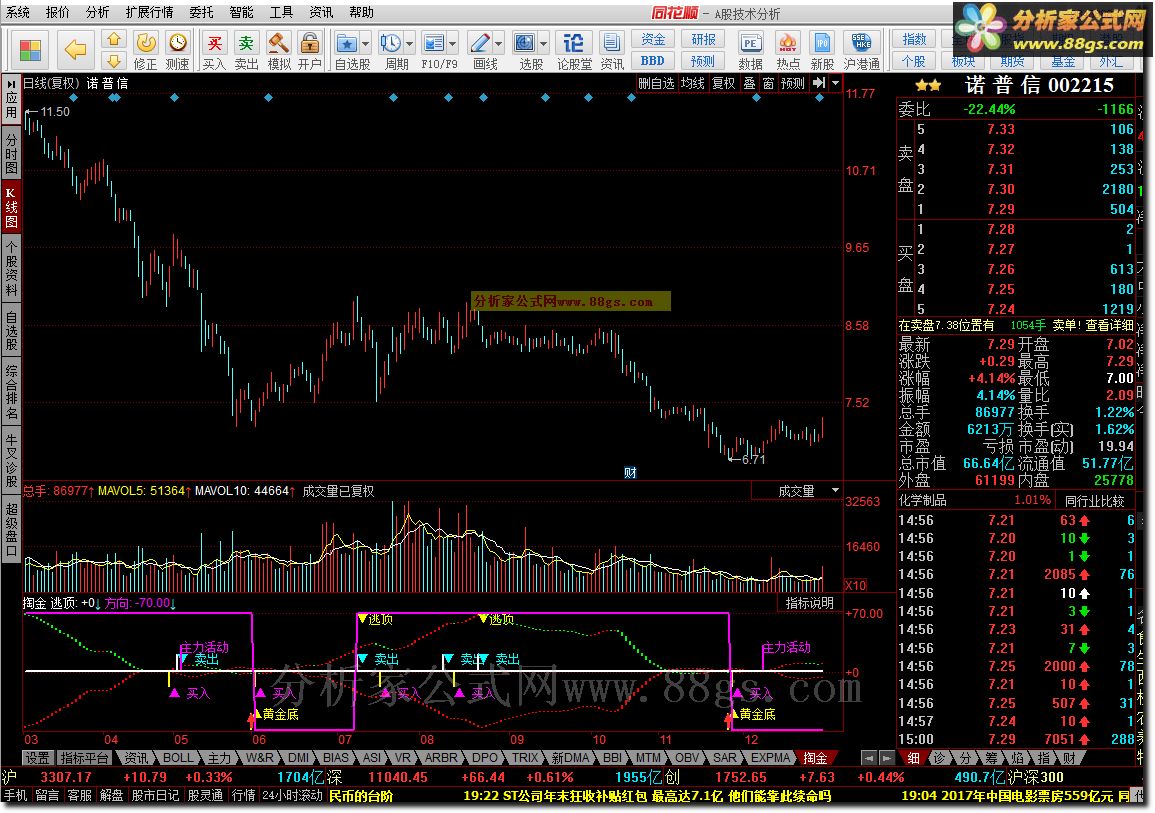Open the 扩展行情 menu
Viewport: 1155px width, 813px height.
[x=150, y=13]
